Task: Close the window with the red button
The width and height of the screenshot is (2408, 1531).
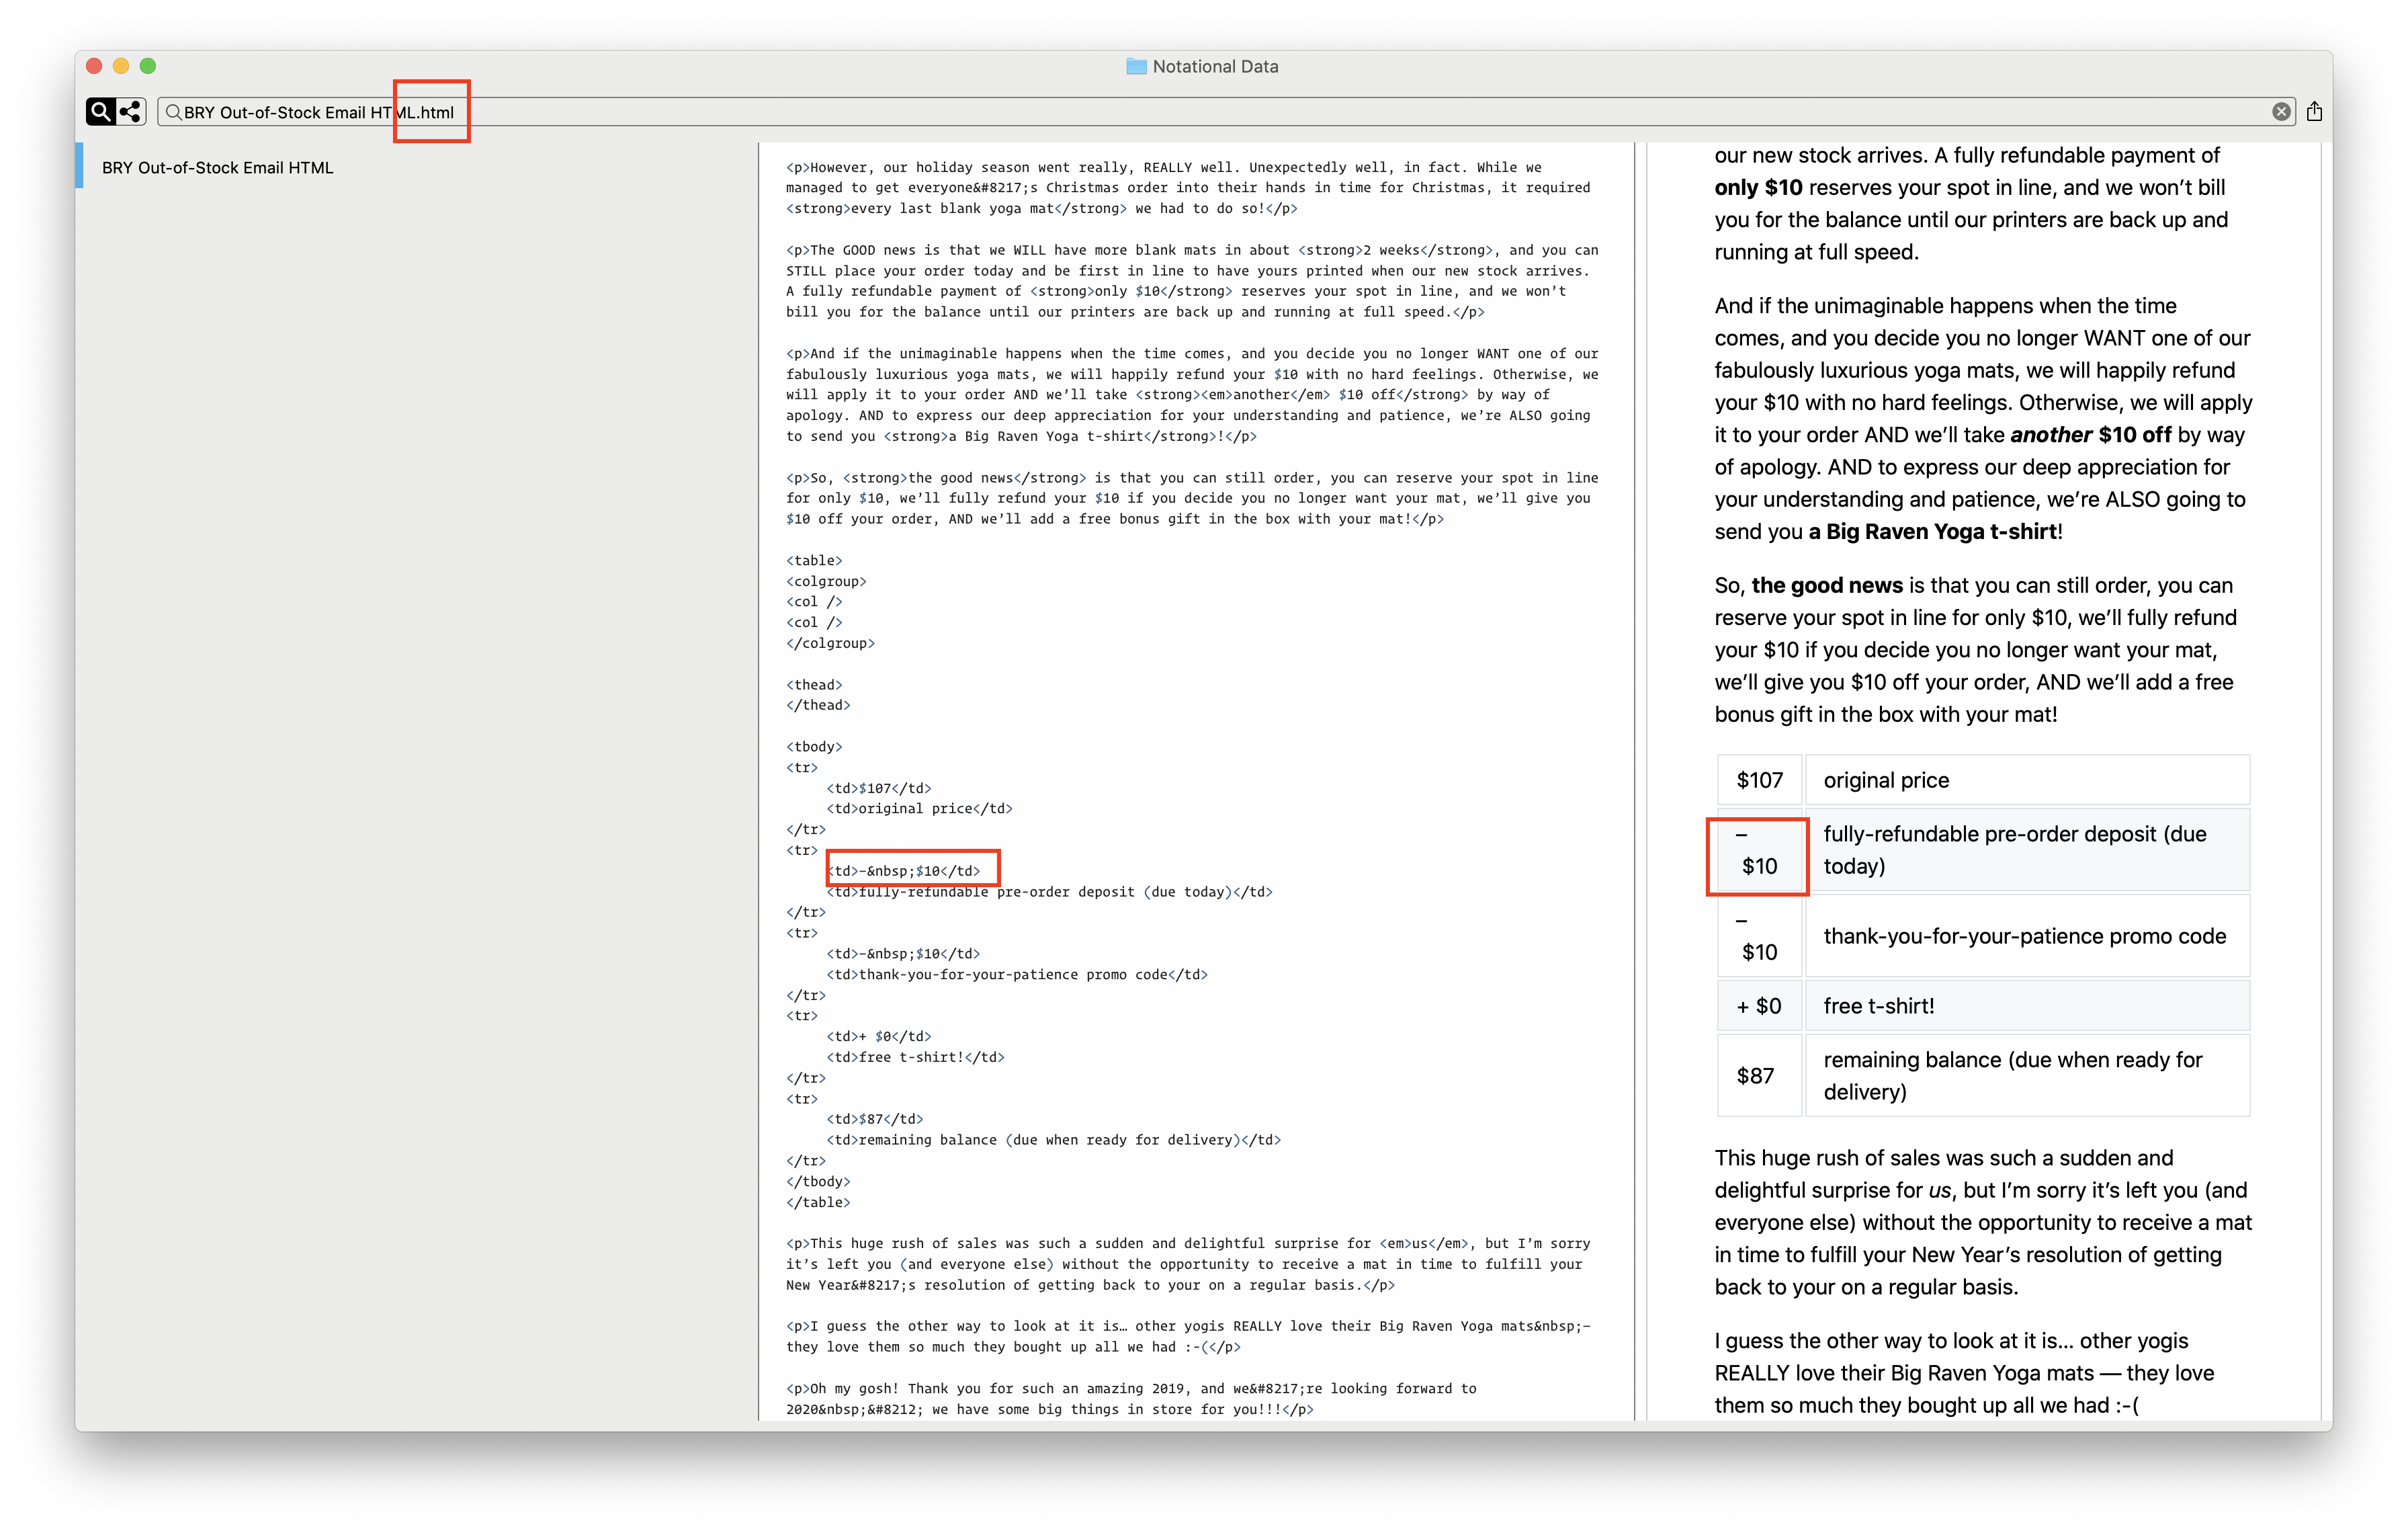Action: pos(94,66)
